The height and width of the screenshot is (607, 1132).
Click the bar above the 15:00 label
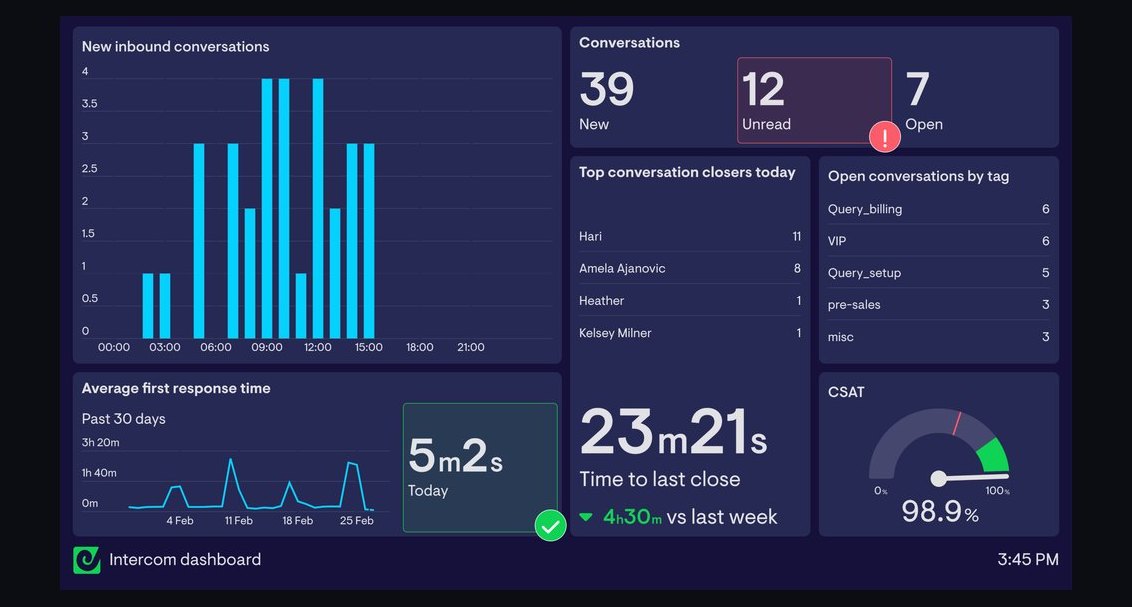[369, 241]
